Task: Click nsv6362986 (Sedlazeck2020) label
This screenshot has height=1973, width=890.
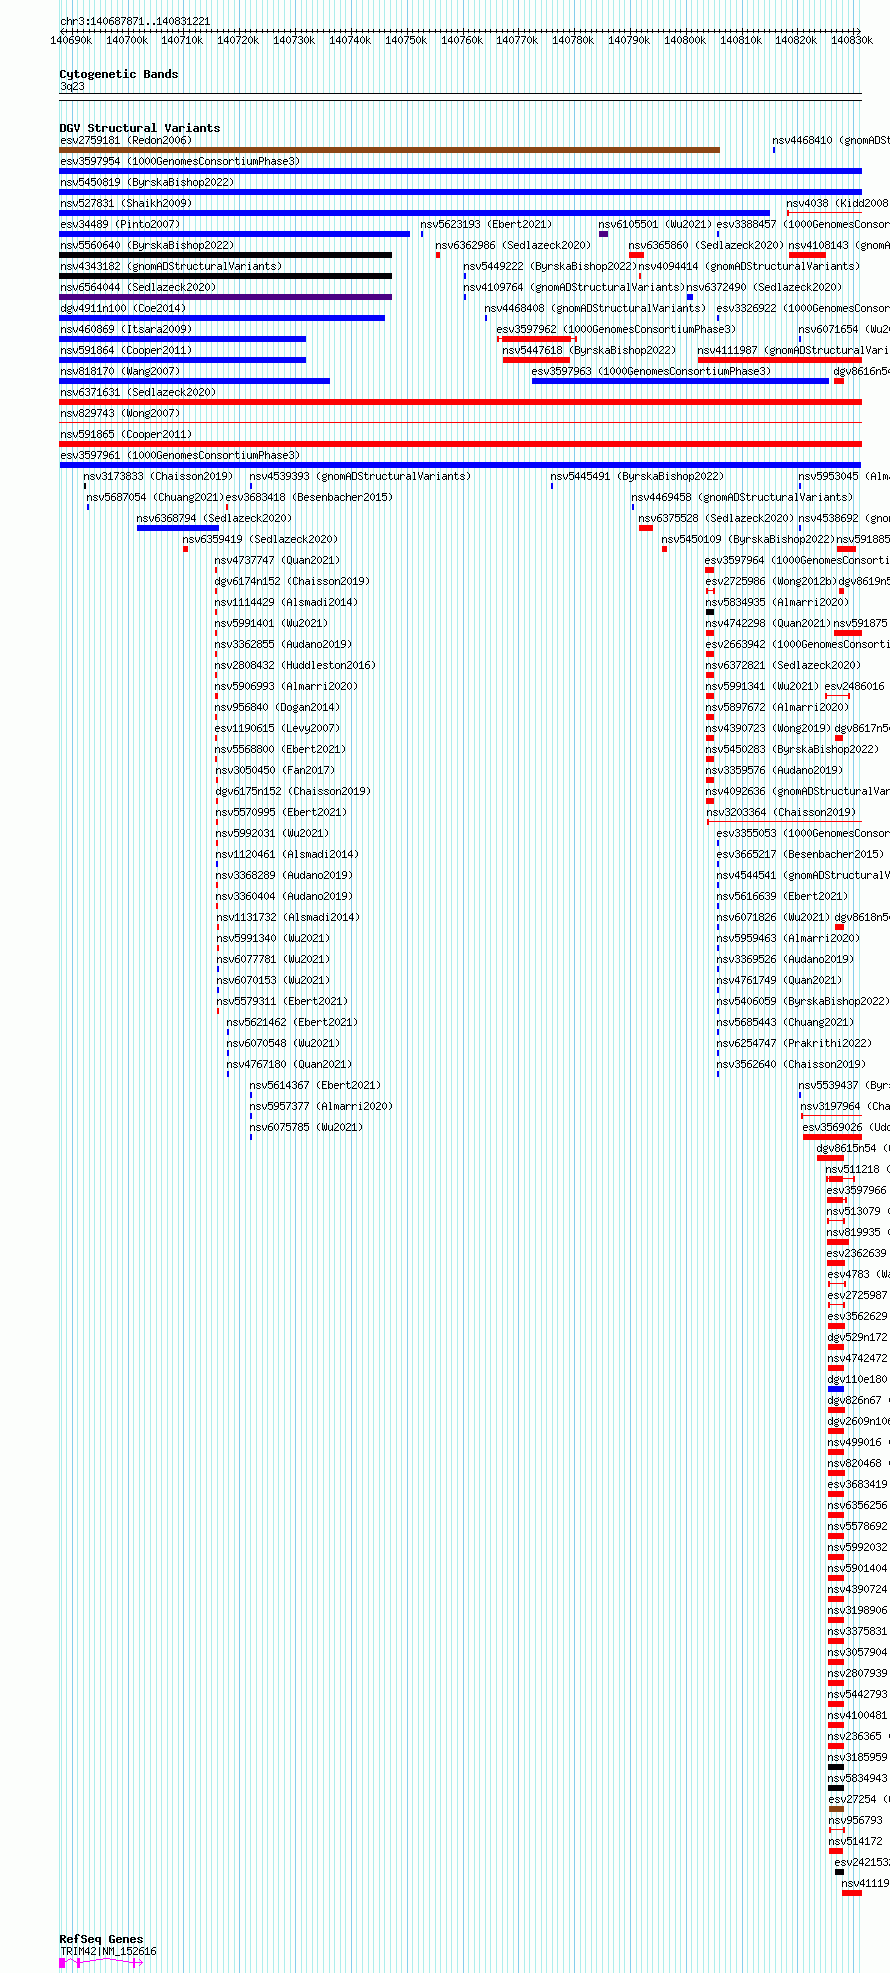Action: click(x=513, y=246)
